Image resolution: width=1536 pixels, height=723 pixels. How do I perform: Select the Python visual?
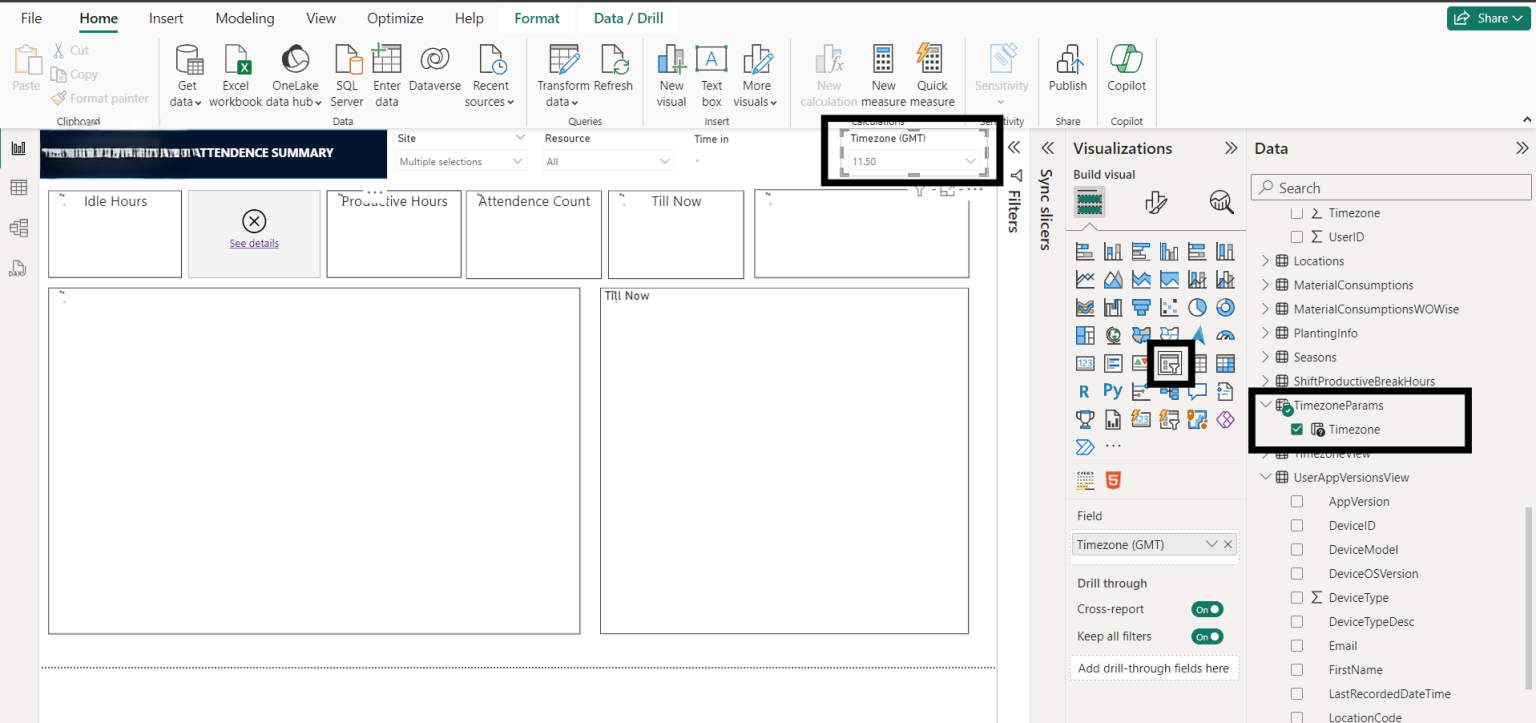1113,391
